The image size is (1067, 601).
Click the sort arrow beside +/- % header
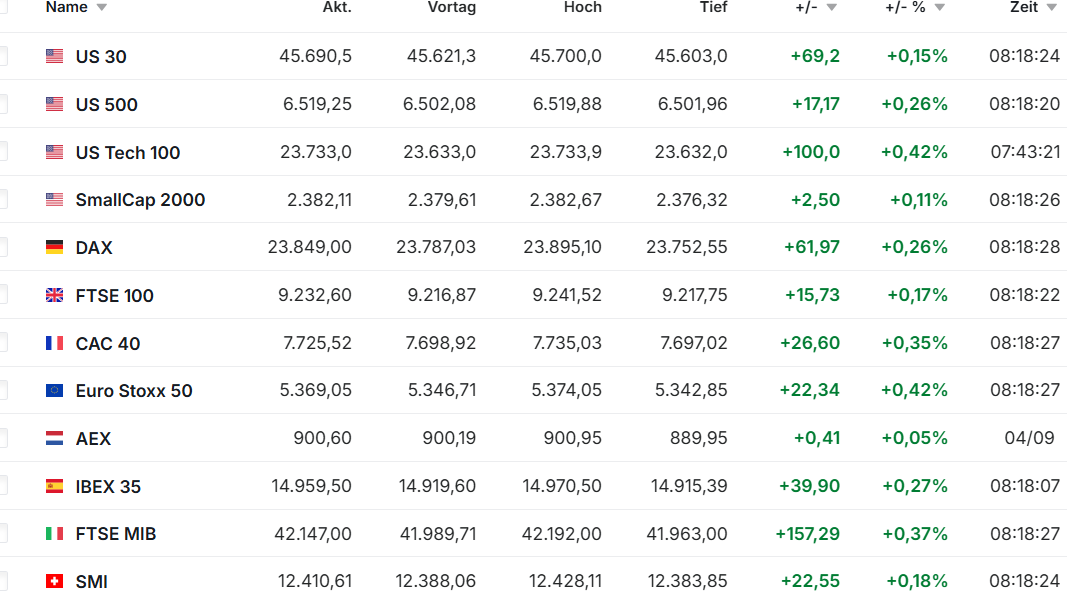[x=939, y=8]
